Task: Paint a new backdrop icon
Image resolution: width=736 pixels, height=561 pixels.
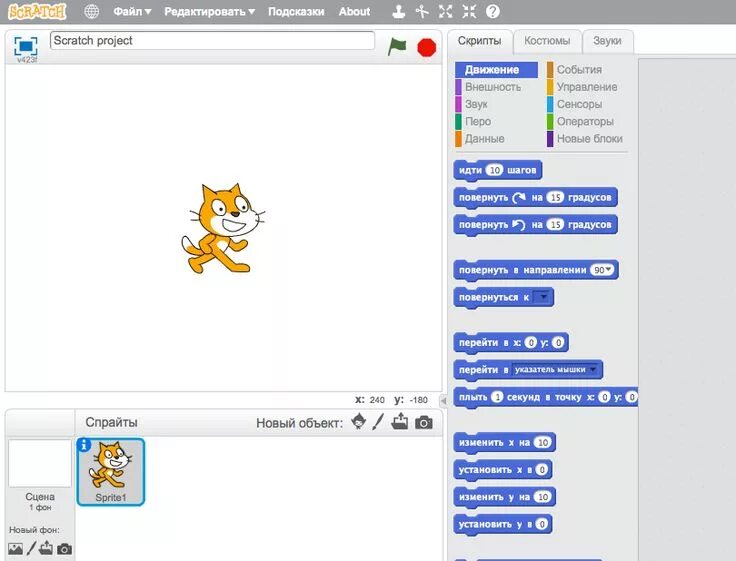Action: pyautogui.click(x=31, y=548)
